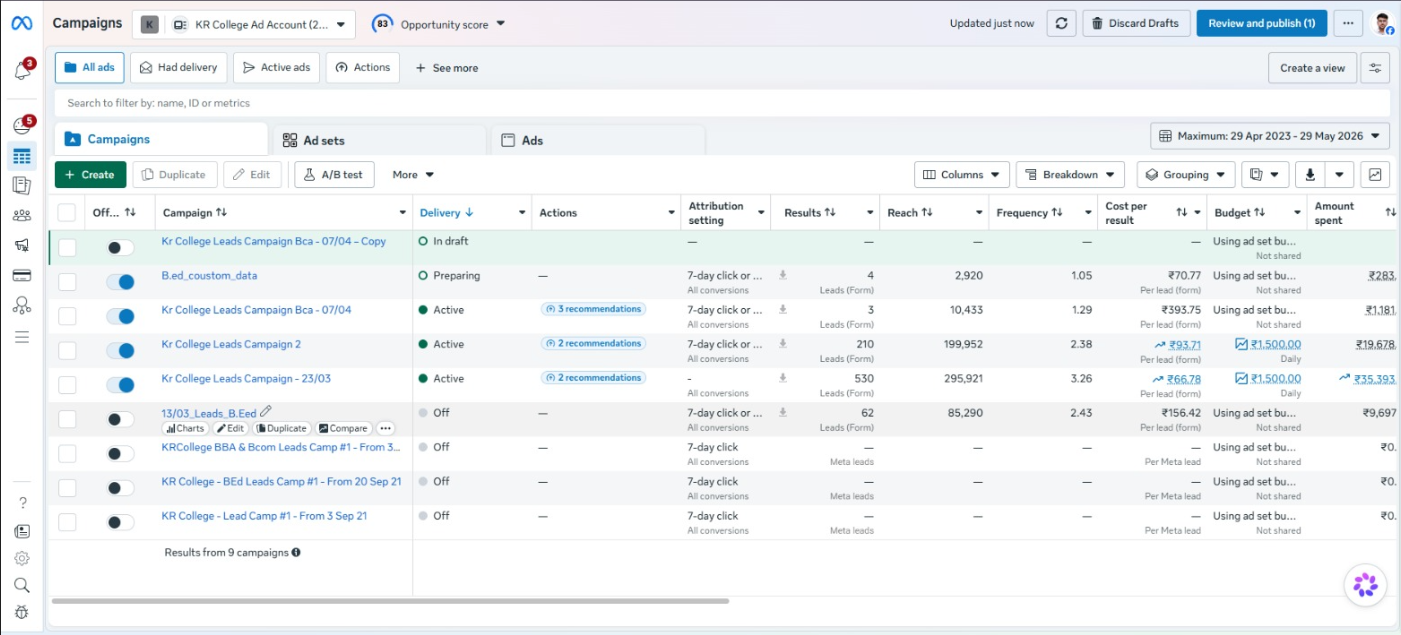Open Advertising settings megaphone icon
1401x635 pixels.
coord(22,245)
